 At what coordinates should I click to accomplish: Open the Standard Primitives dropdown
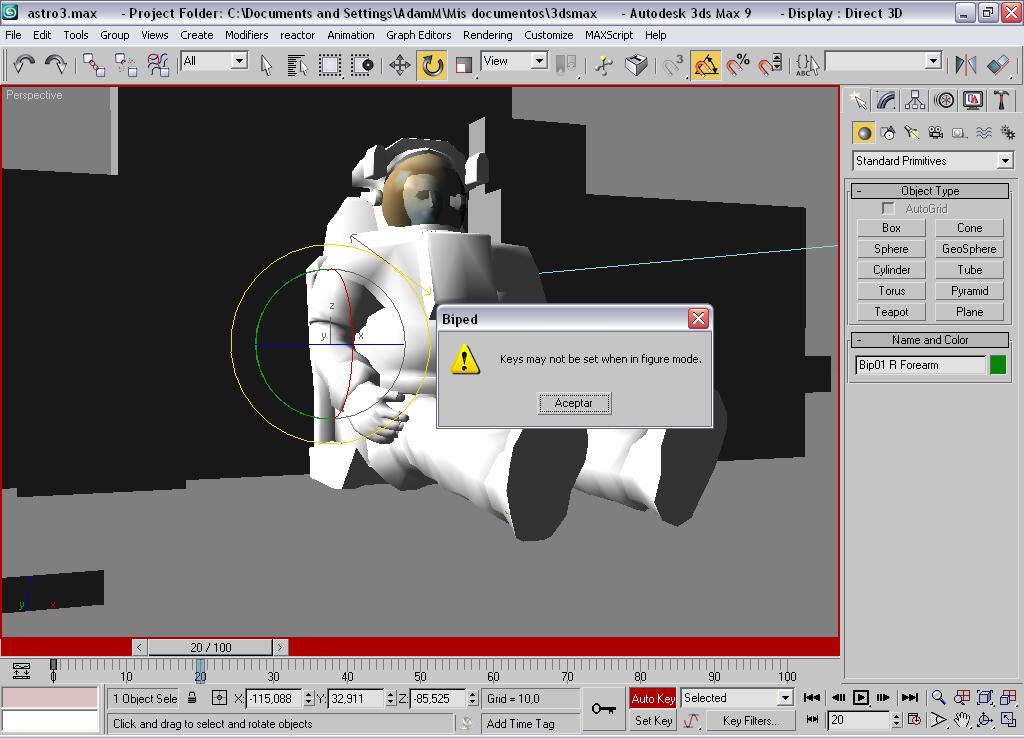(x=933, y=161)
